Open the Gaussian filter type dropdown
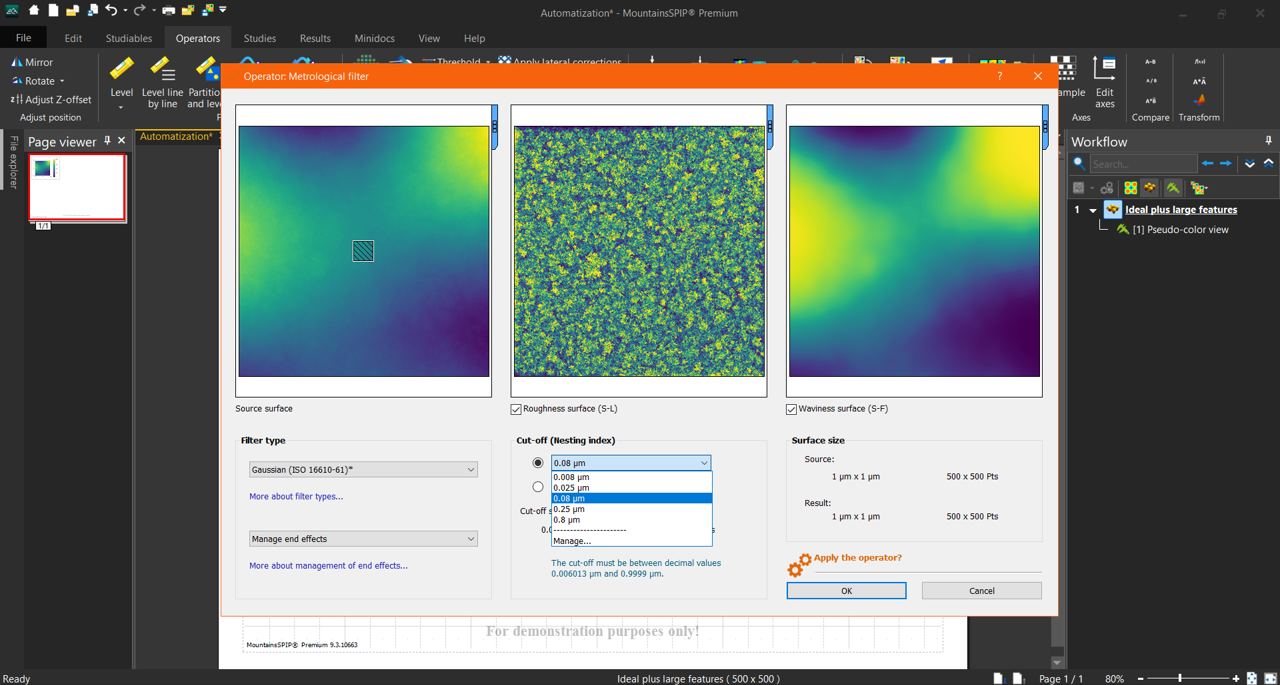This screenshot has width=1280, height=685. pos(363,469)
